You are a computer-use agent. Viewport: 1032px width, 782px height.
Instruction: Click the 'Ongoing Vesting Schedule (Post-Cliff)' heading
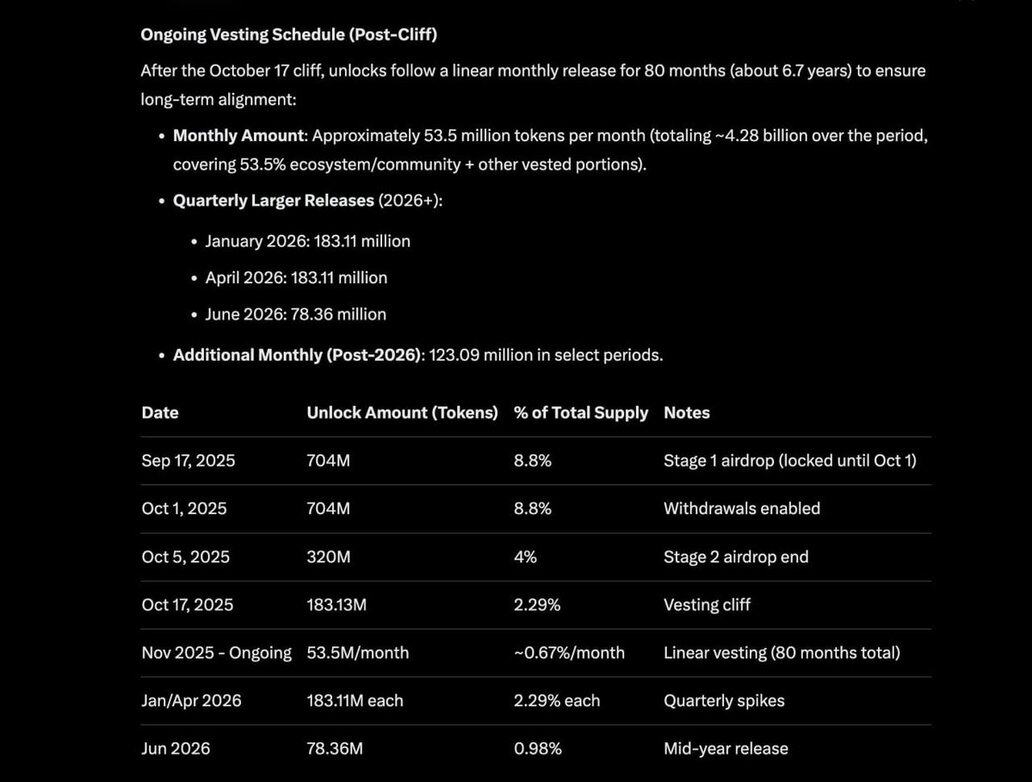coord(288,34)
